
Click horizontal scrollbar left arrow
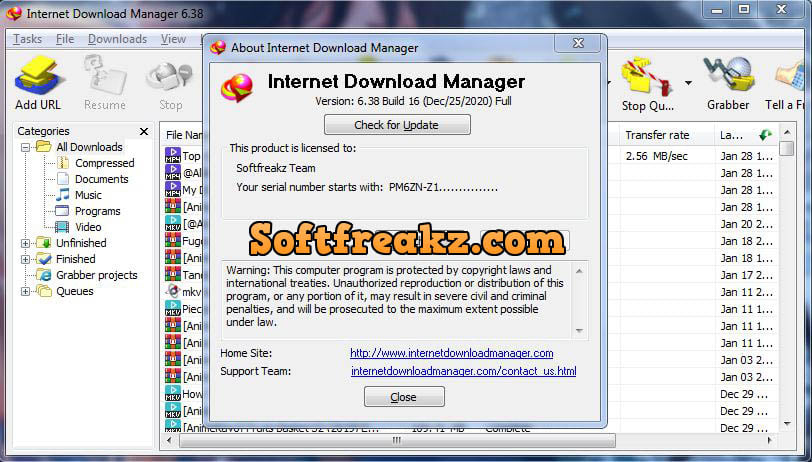(x=170, y=441)
